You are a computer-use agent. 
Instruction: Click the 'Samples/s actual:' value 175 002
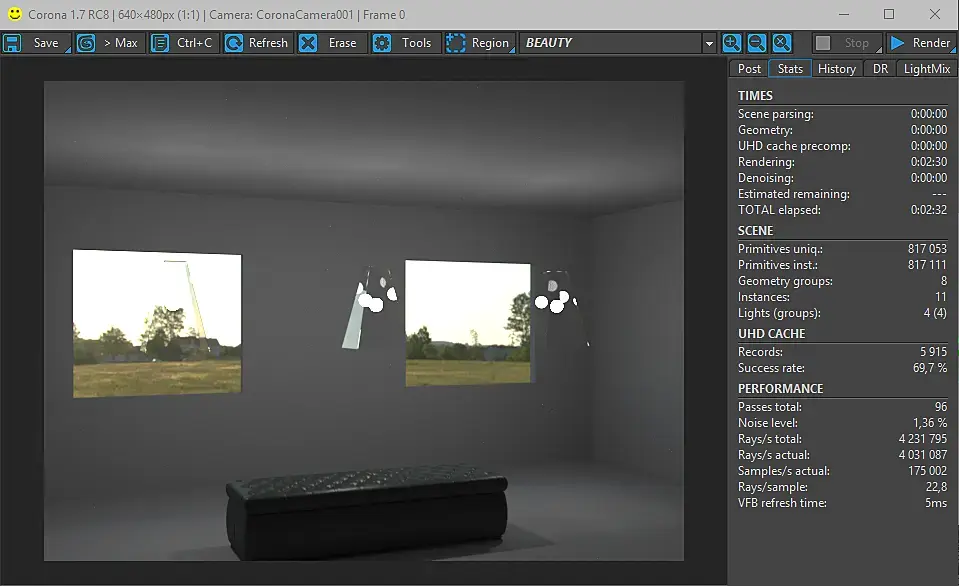927,470
